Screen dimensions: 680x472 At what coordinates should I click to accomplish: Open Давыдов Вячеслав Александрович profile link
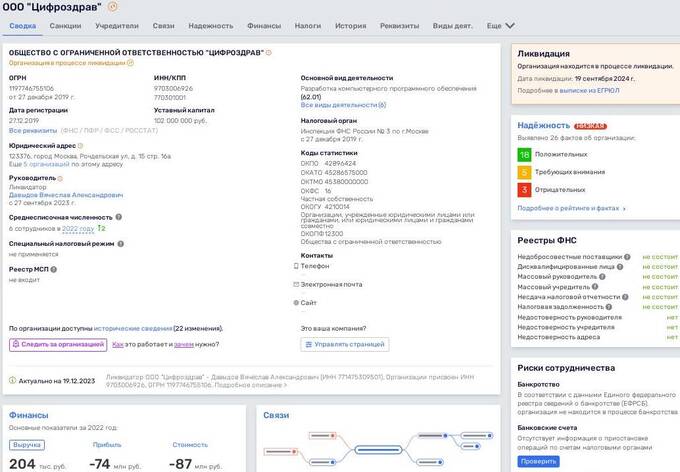coord(66,195)
